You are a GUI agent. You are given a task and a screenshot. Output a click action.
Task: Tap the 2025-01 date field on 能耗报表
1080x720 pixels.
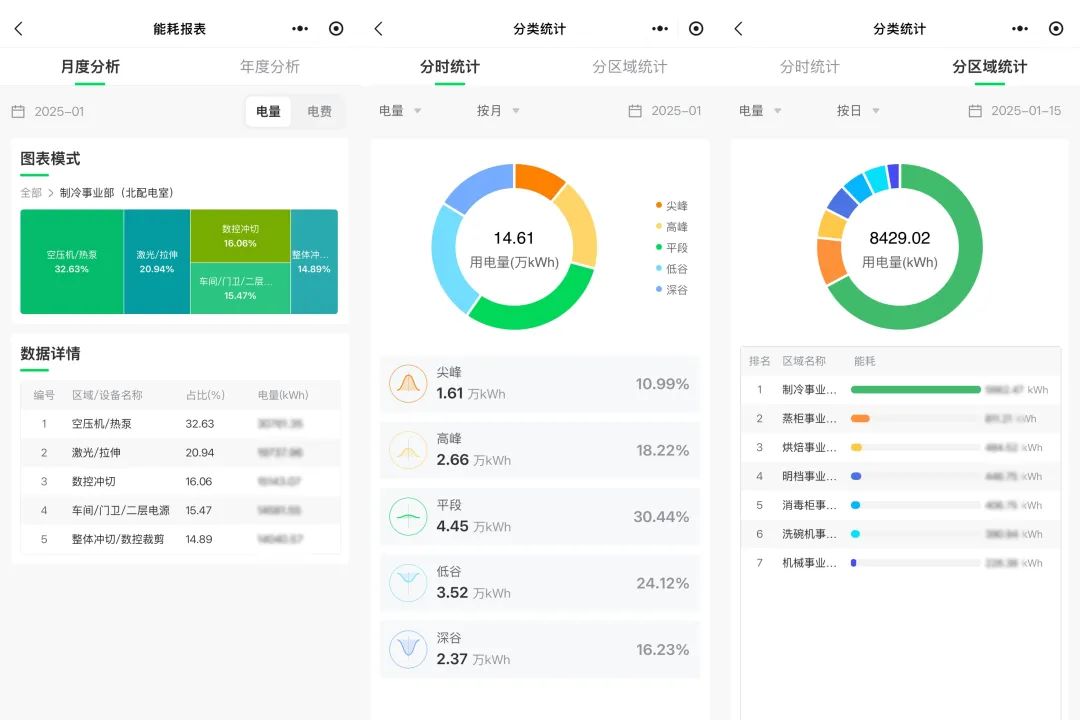tap(58, 112)
